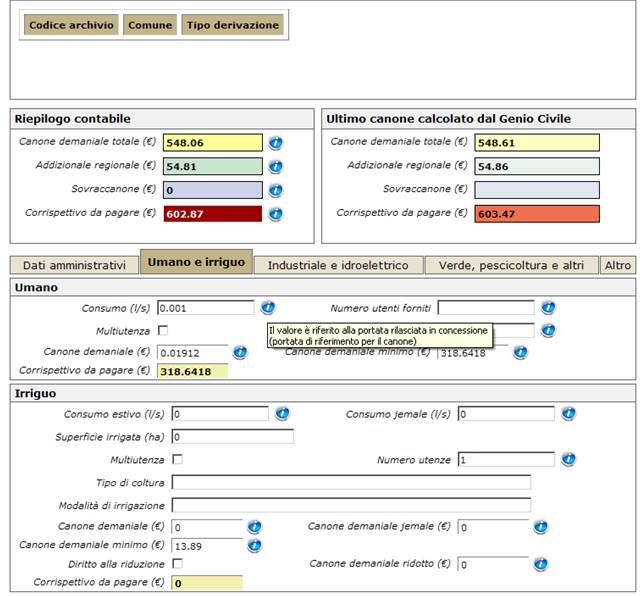Viewport: 640px width, 596px height.
Task: Click green Addizionale regionale 54.81 field
Action: [x=213, y=166]
